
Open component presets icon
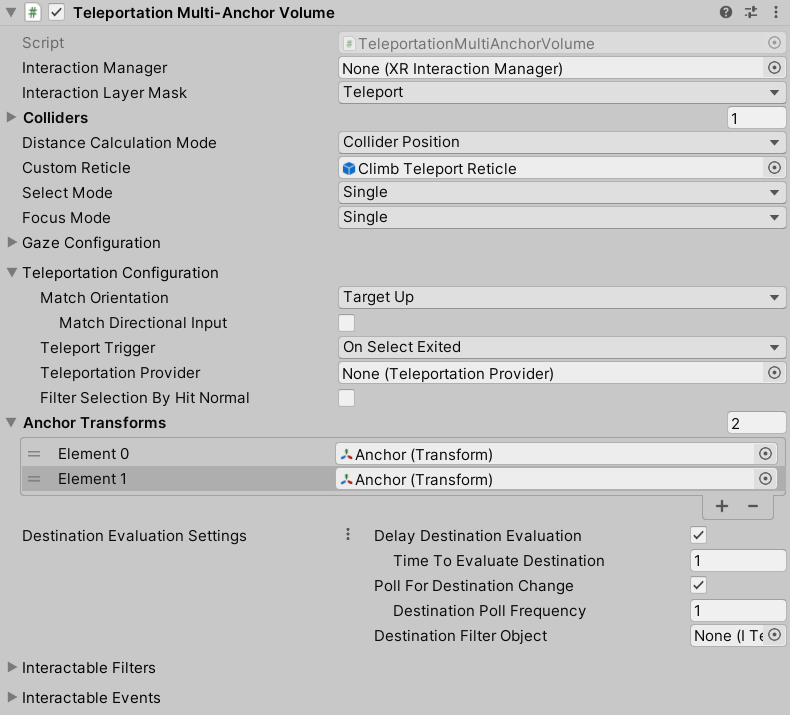(751, 13)
